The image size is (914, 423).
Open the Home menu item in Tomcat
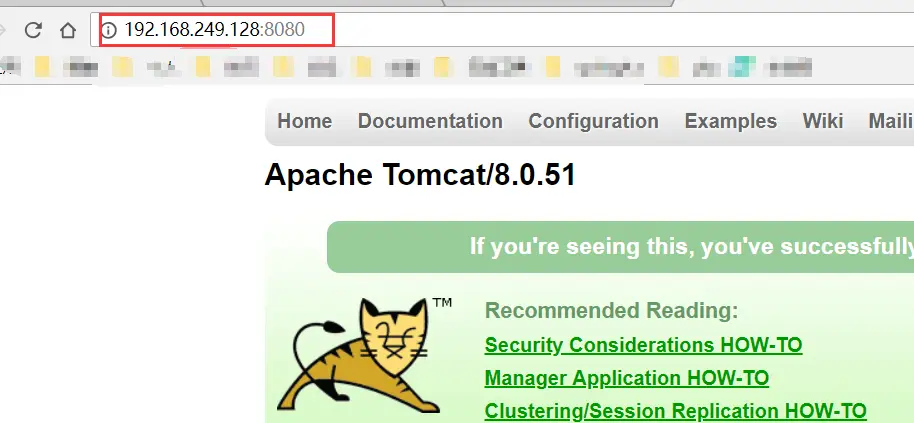click(304, 121)
